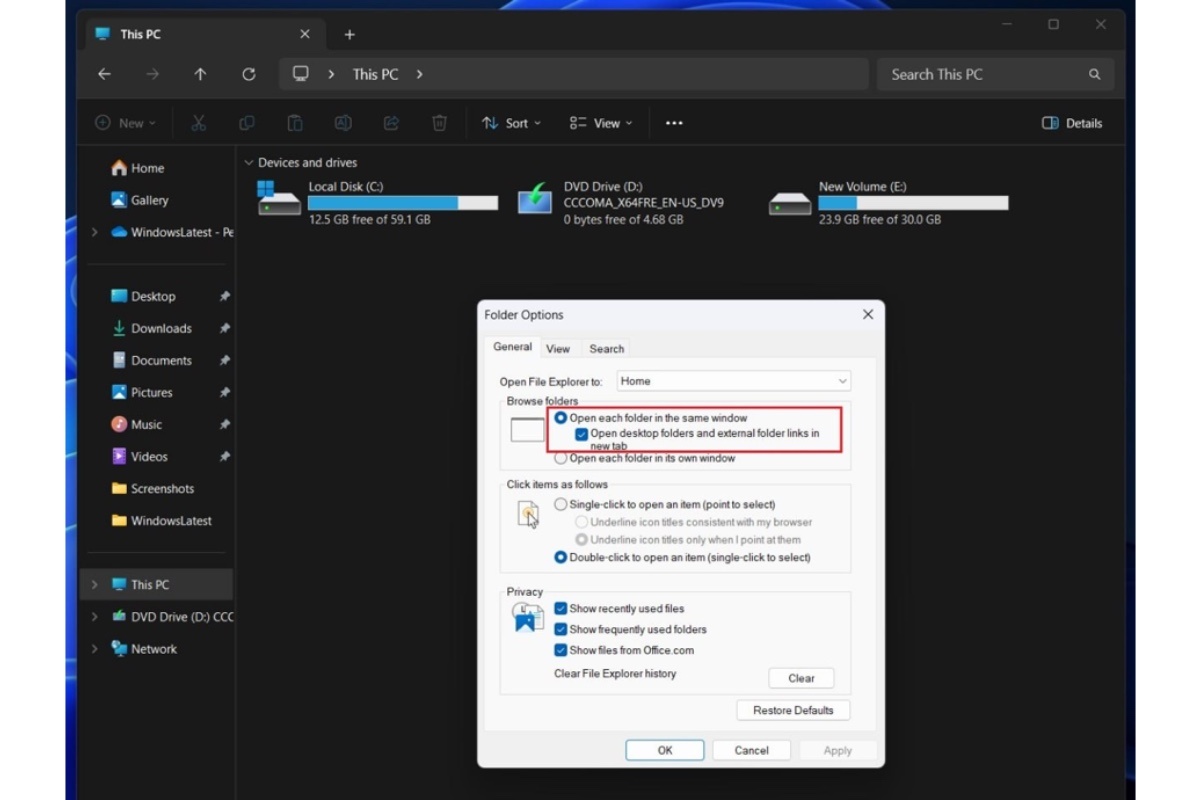This screenshot has height=800, width=1200.
Task: Click the Delete trash icon
Action: (x=439, y=123)
